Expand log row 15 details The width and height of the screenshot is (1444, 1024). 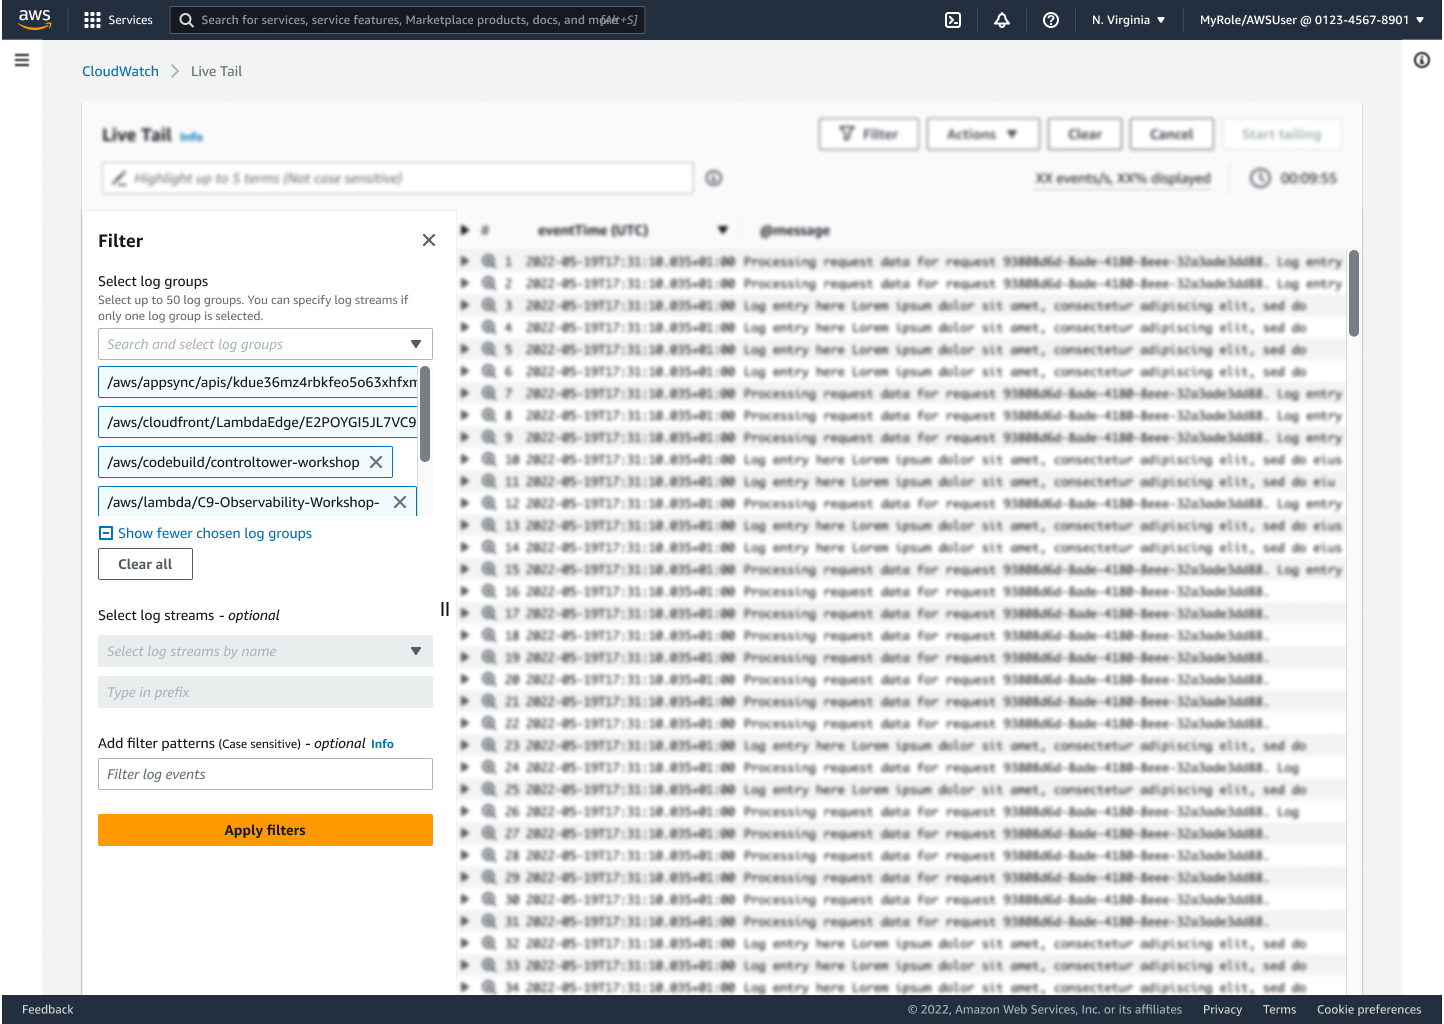point(465,569)
